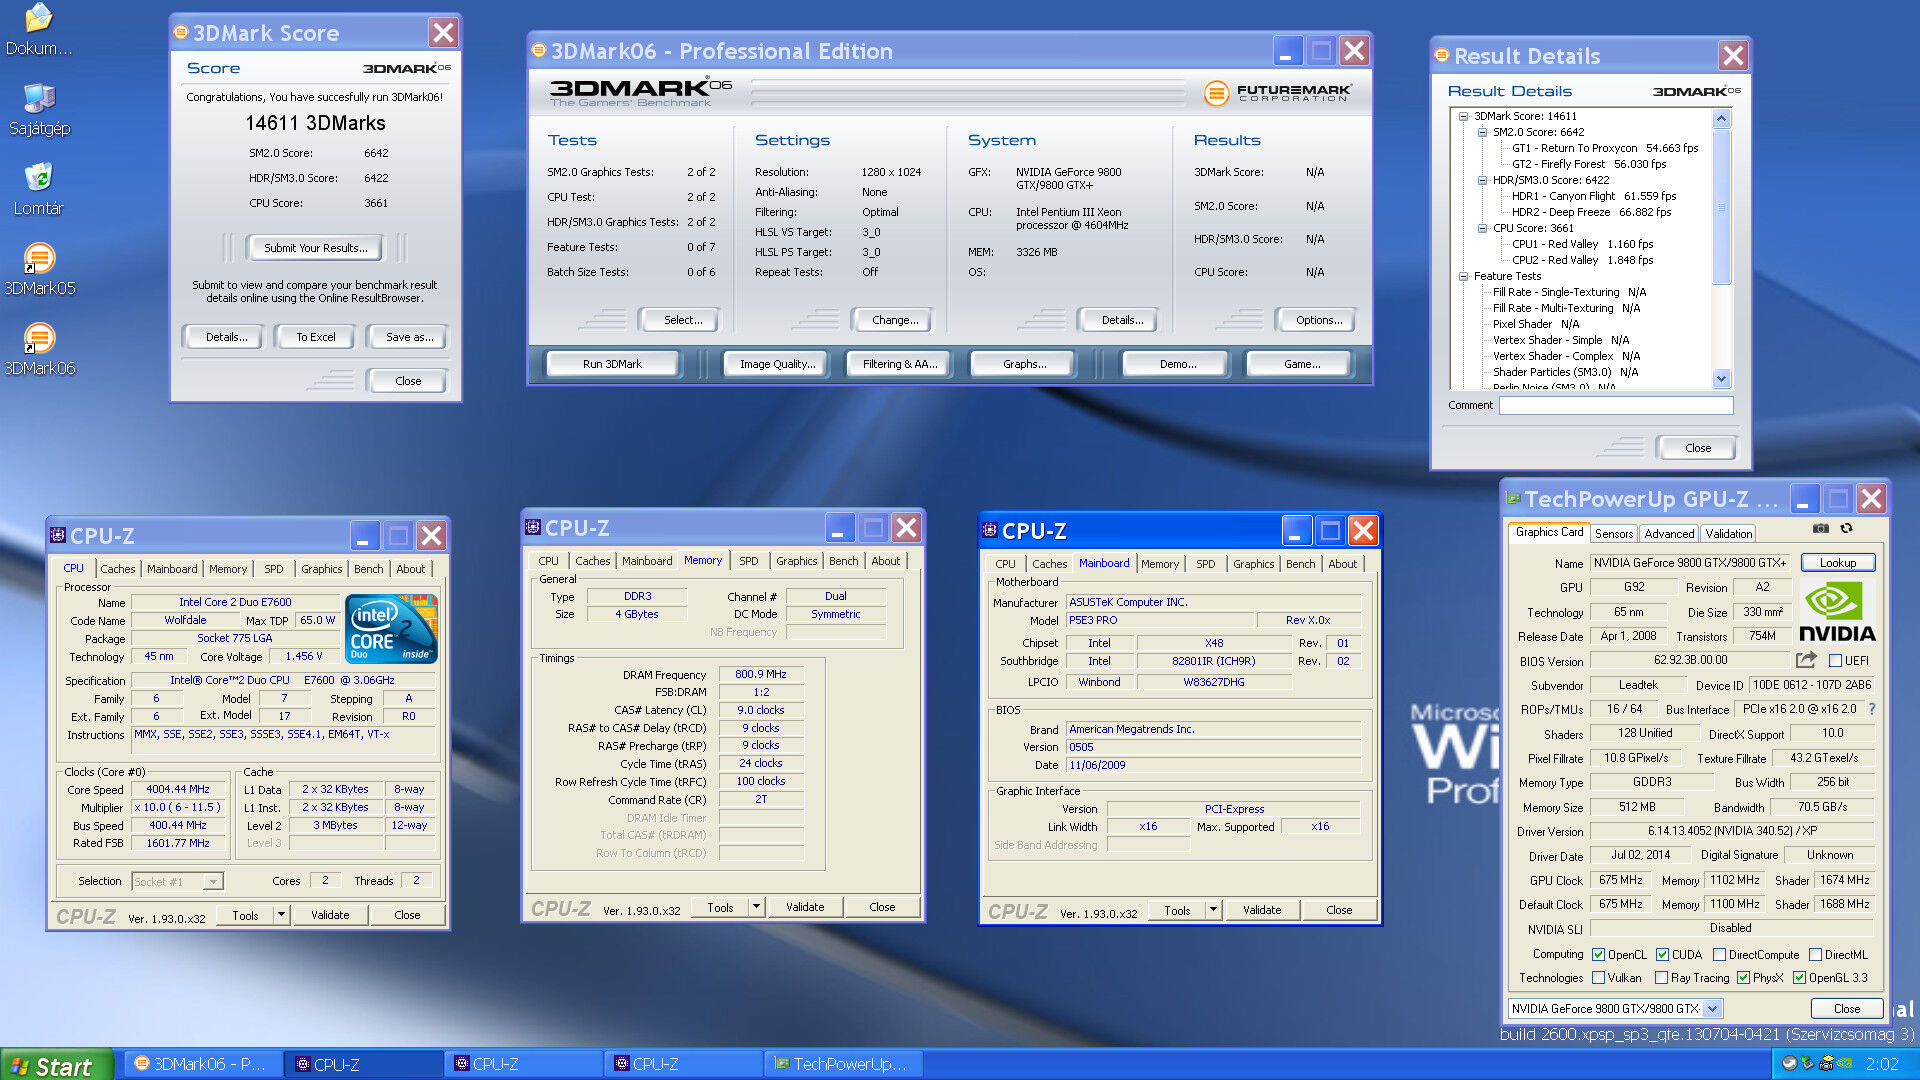Toggle the CUDA checkbox

point(1662,955)
